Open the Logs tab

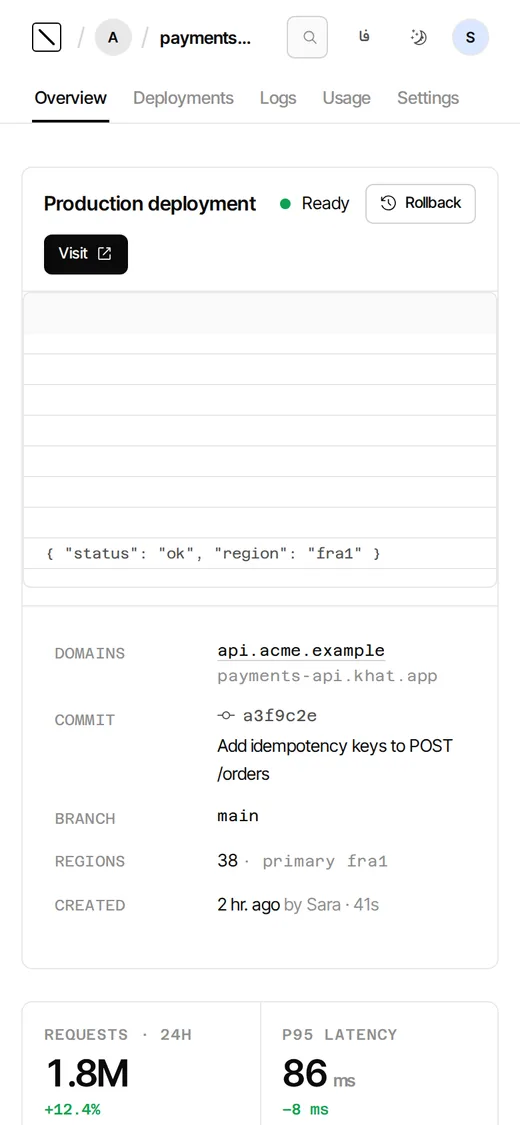pos(278,98)
